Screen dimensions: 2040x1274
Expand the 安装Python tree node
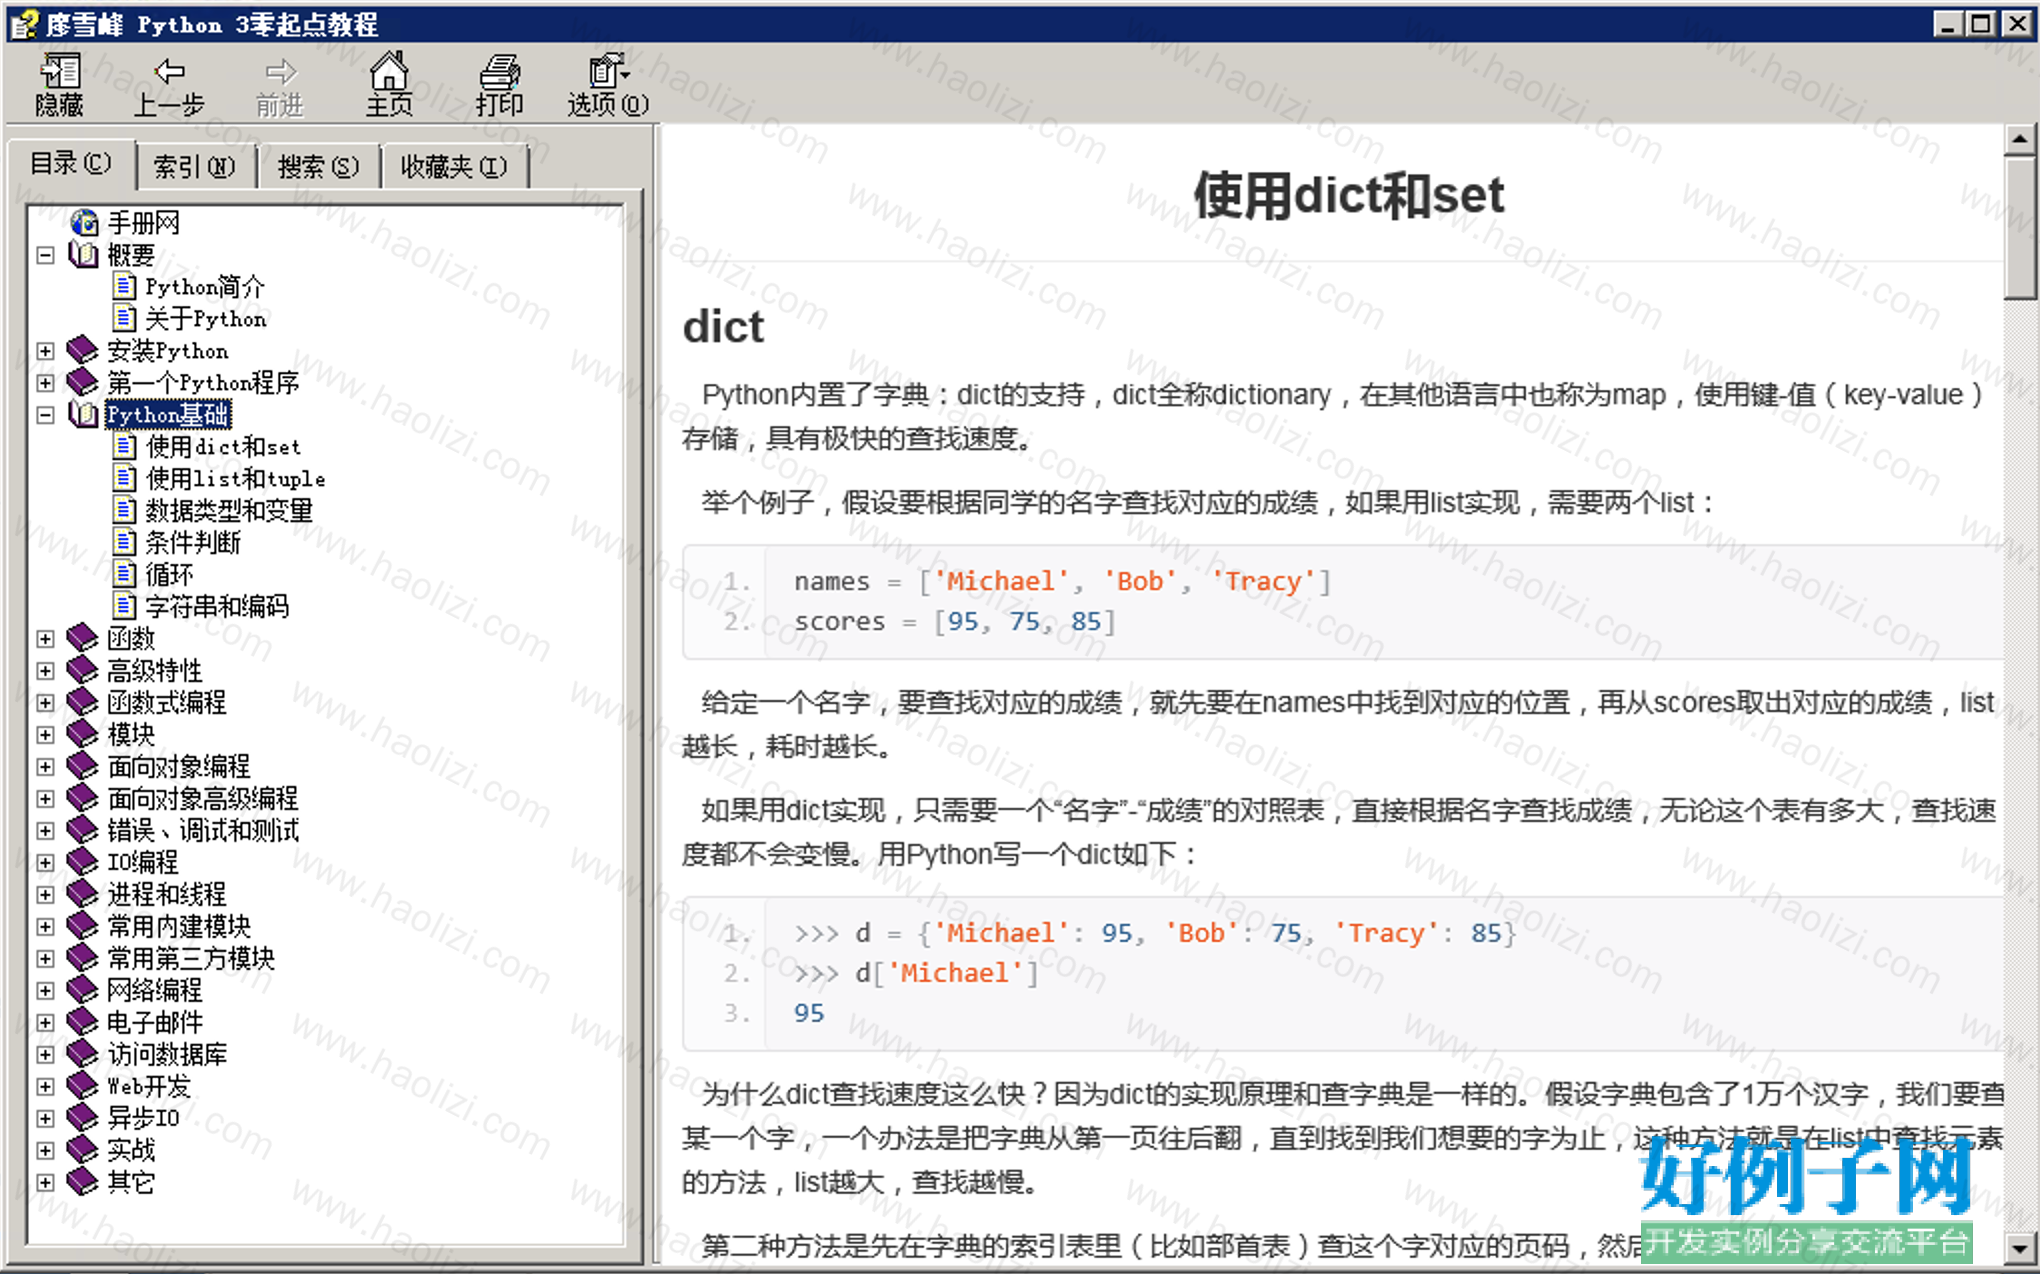(45, 351)
